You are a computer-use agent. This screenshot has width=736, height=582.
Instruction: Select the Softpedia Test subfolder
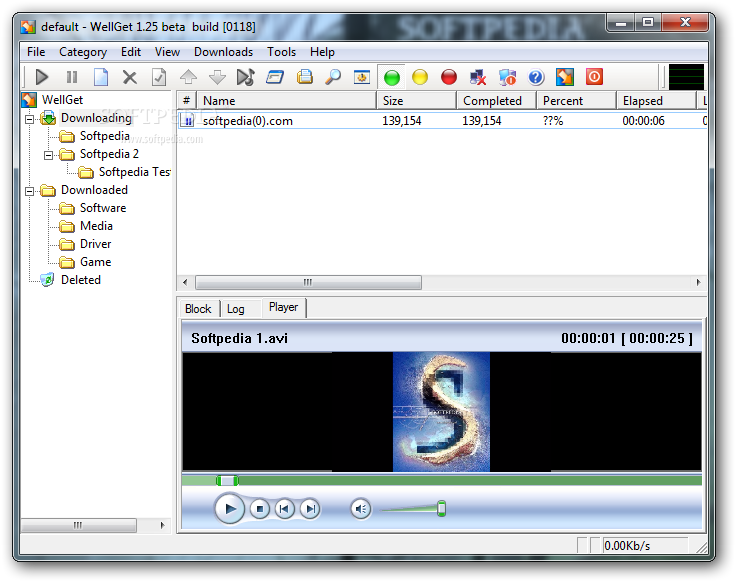pos(135,172)
